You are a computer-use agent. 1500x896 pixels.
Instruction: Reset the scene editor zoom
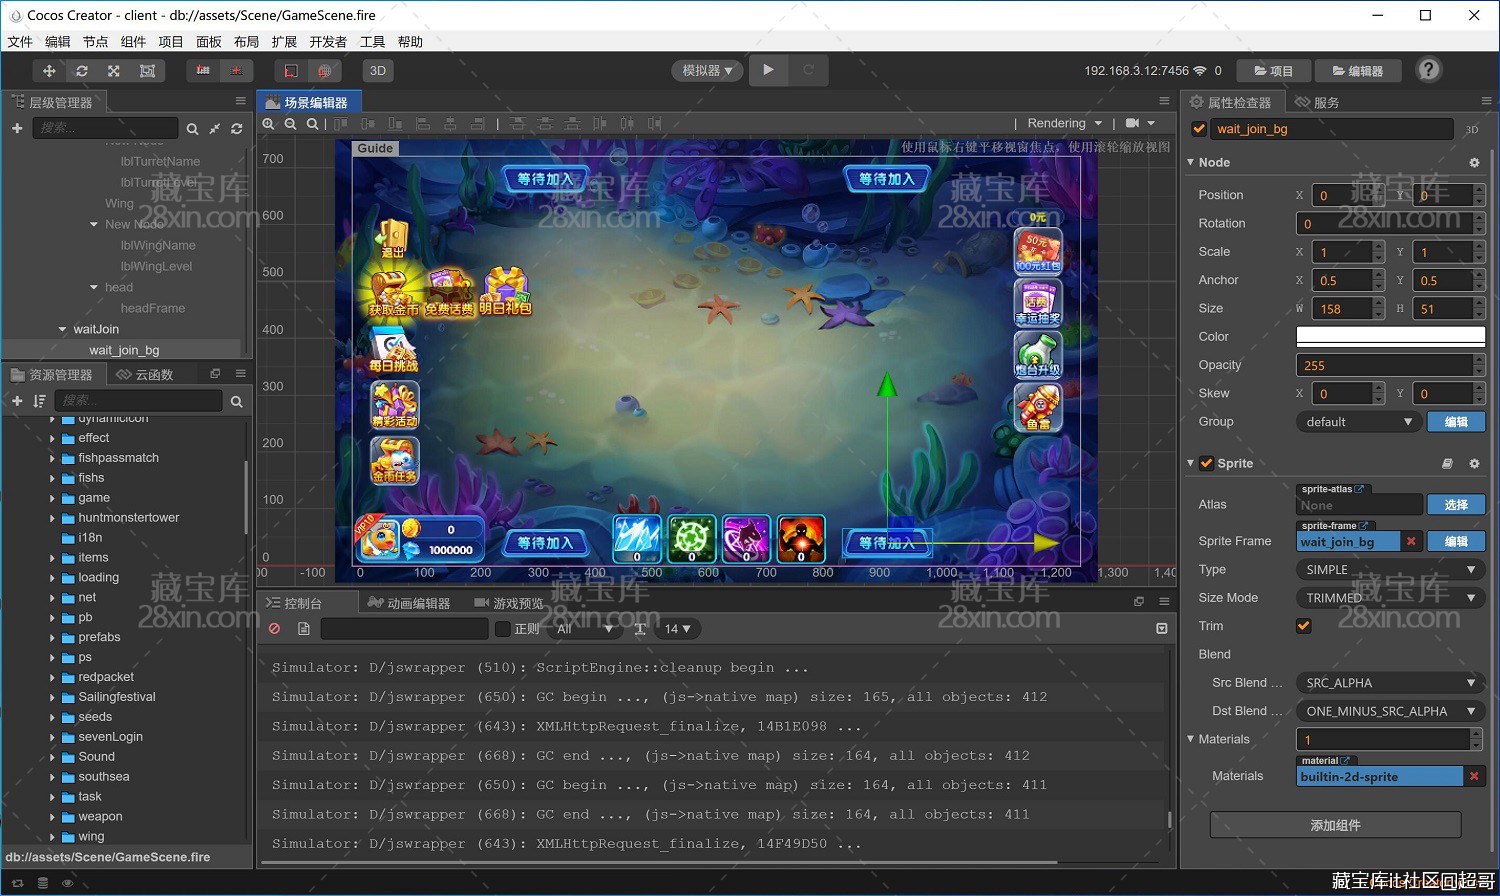click(312, 124)
